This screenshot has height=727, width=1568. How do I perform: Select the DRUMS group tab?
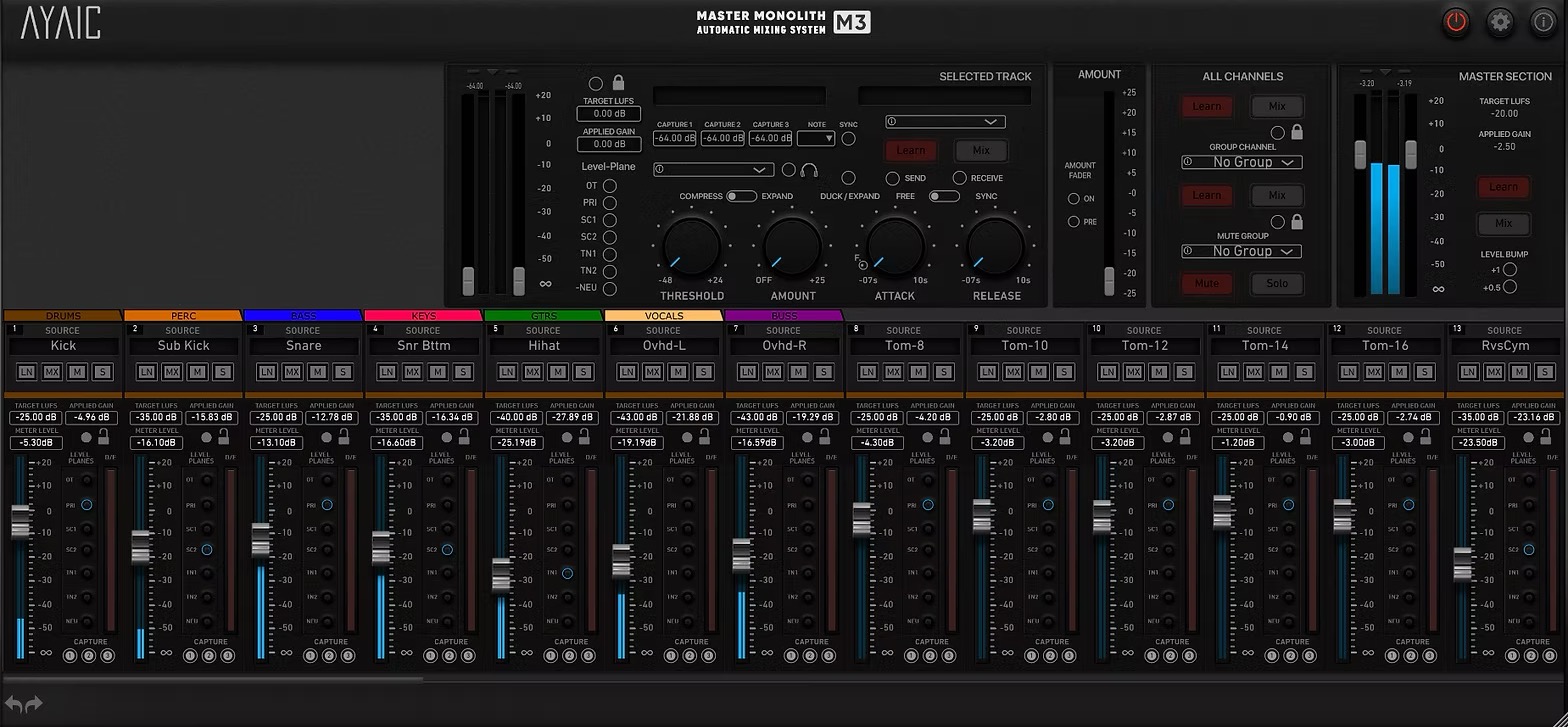62,316
